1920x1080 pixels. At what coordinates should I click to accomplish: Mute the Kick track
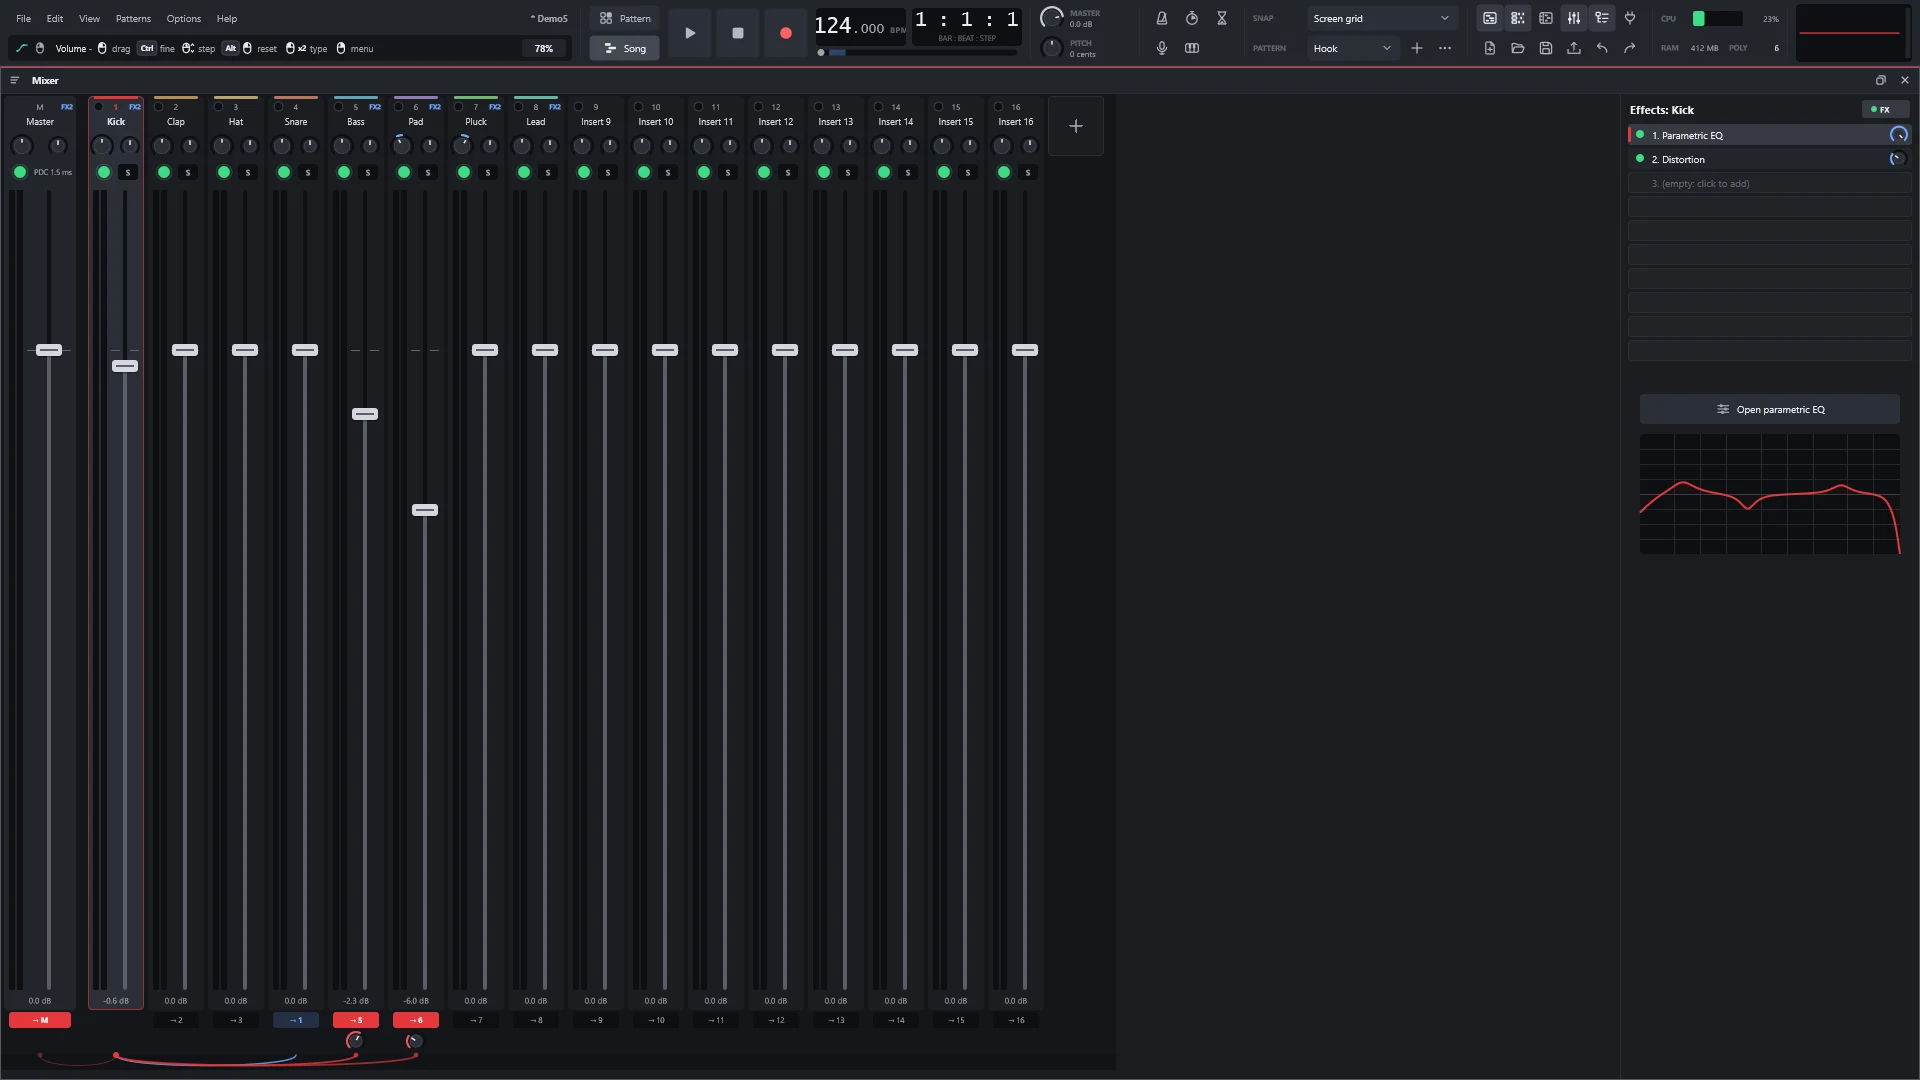tap(104, 172)
